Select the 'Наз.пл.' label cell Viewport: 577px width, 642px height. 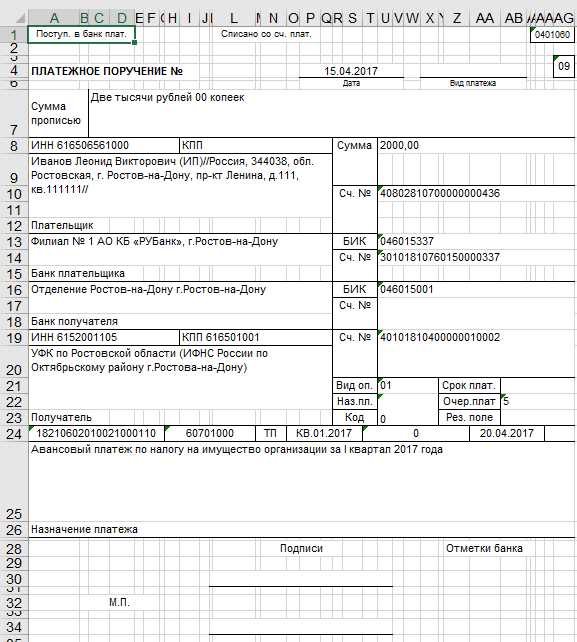tap(355, 401)
